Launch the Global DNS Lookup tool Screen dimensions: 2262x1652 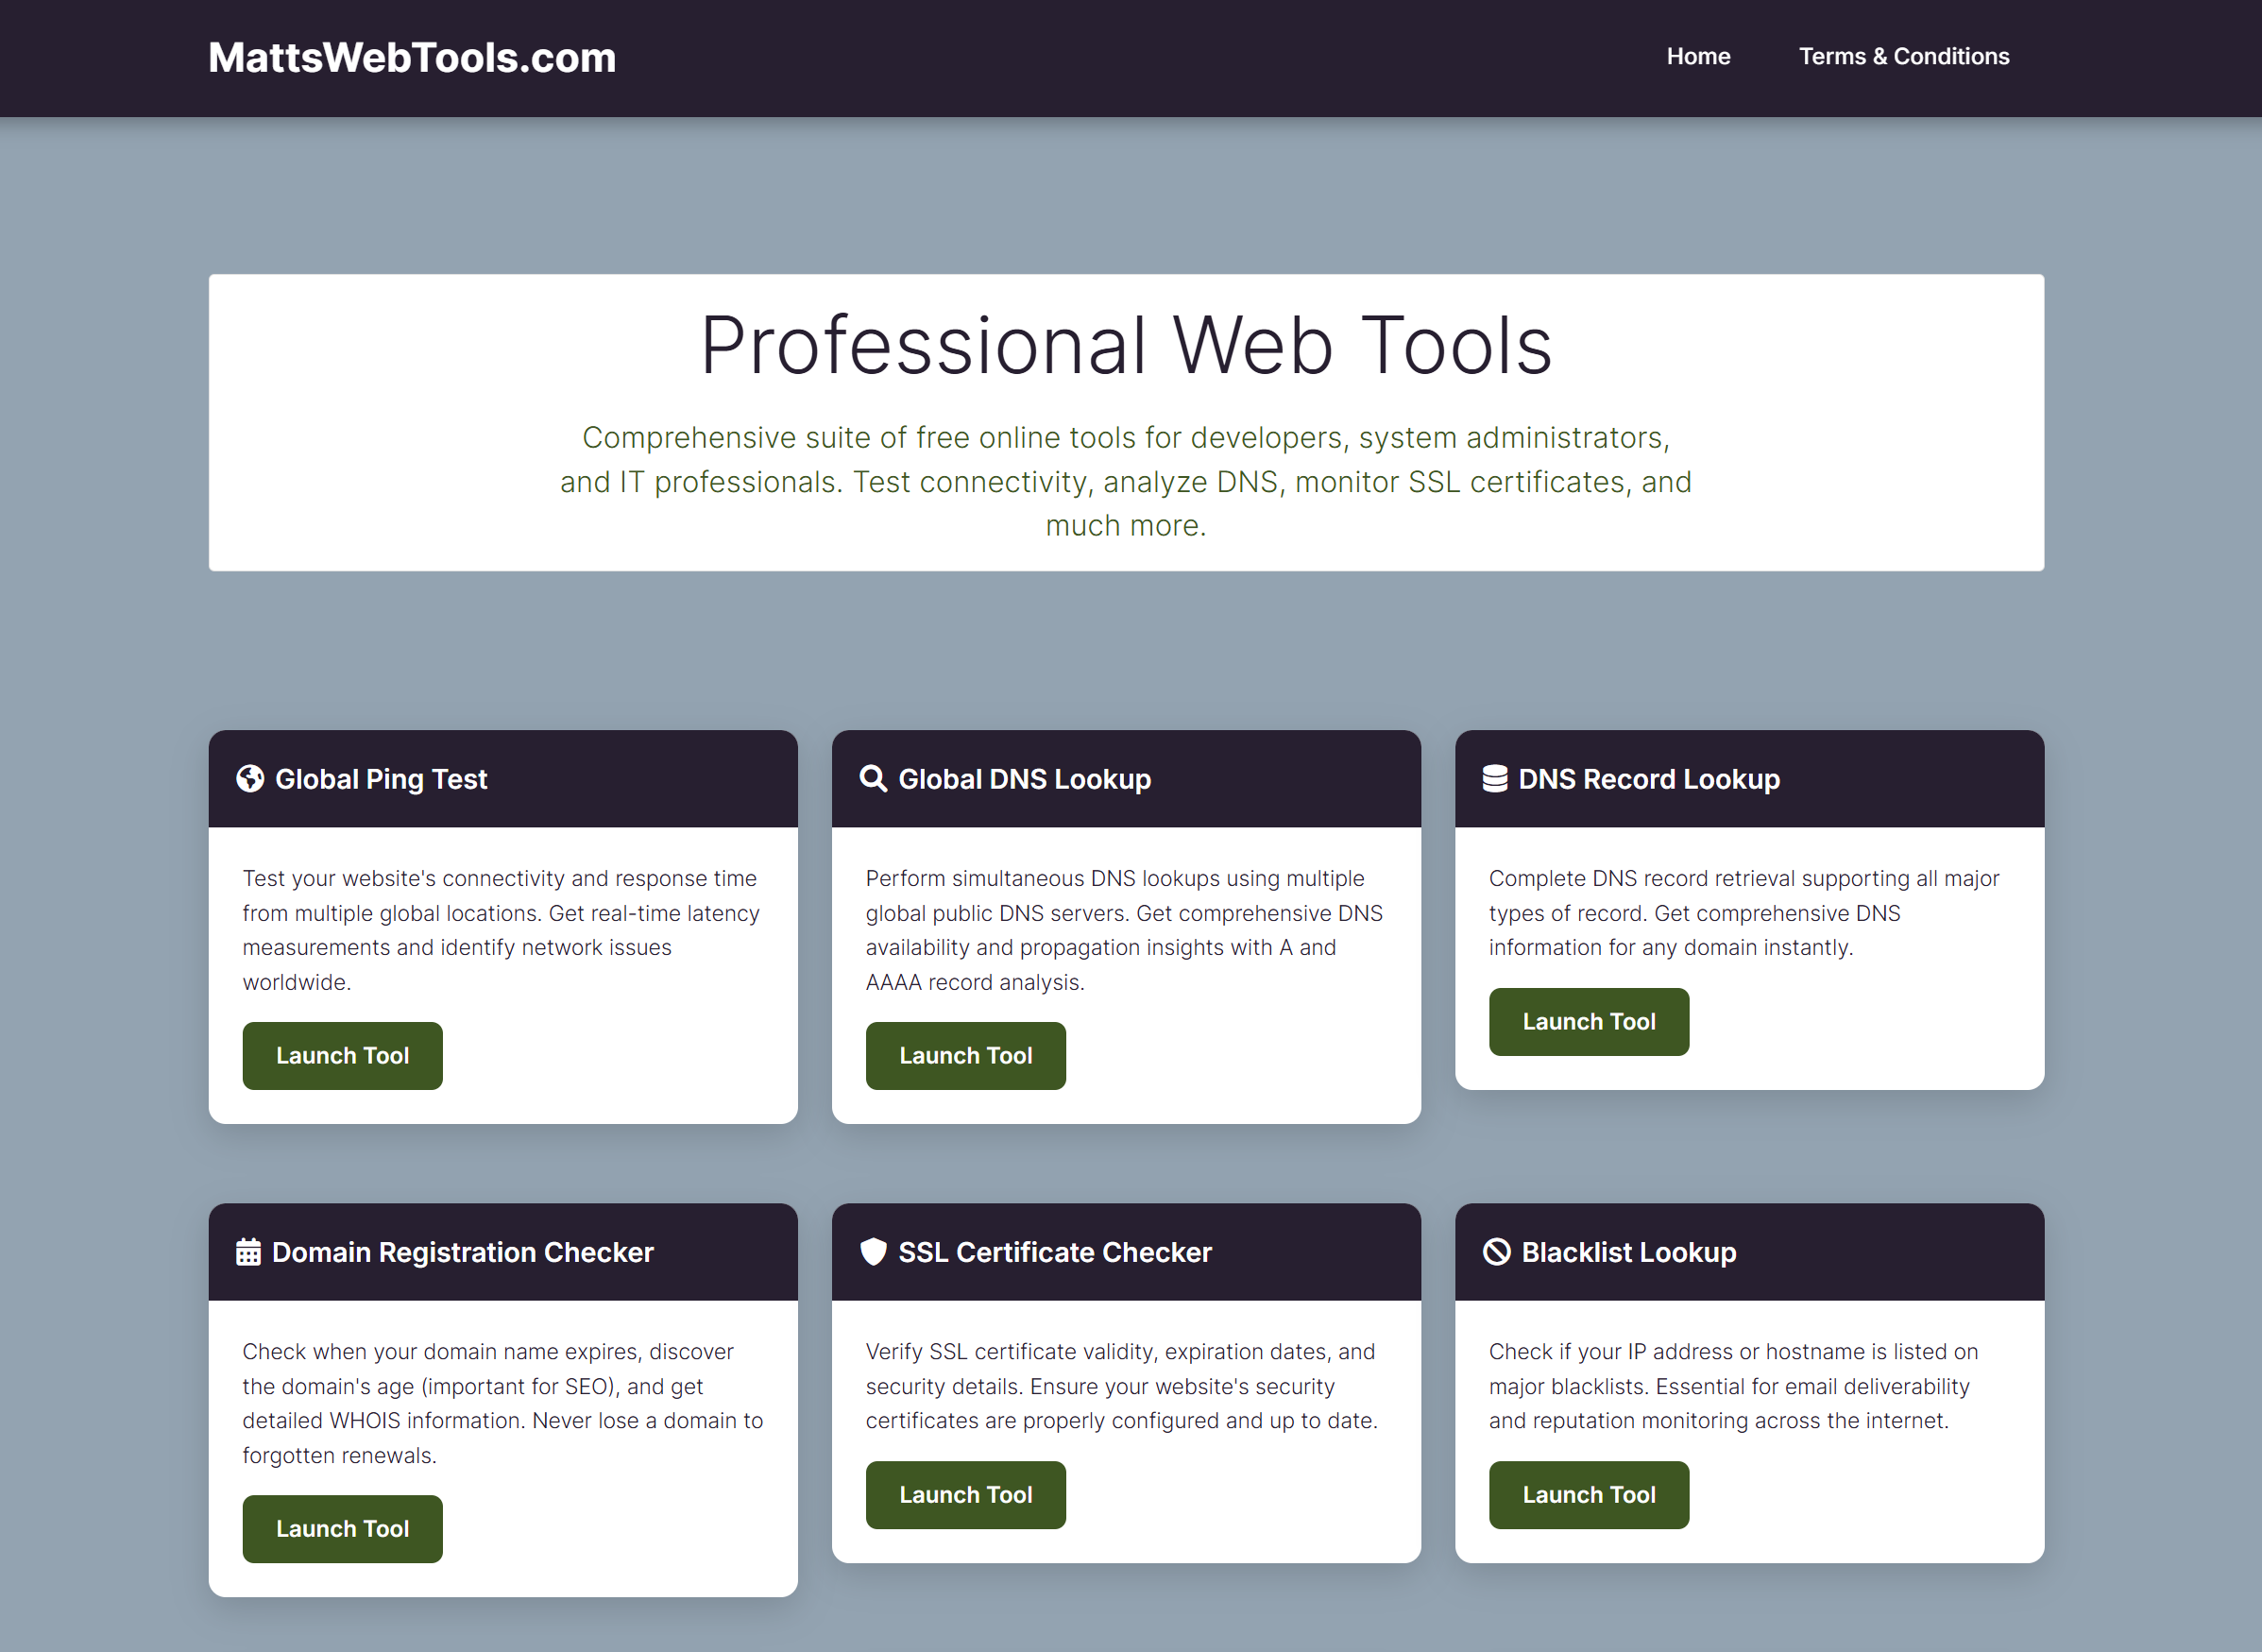point(965,1055)
